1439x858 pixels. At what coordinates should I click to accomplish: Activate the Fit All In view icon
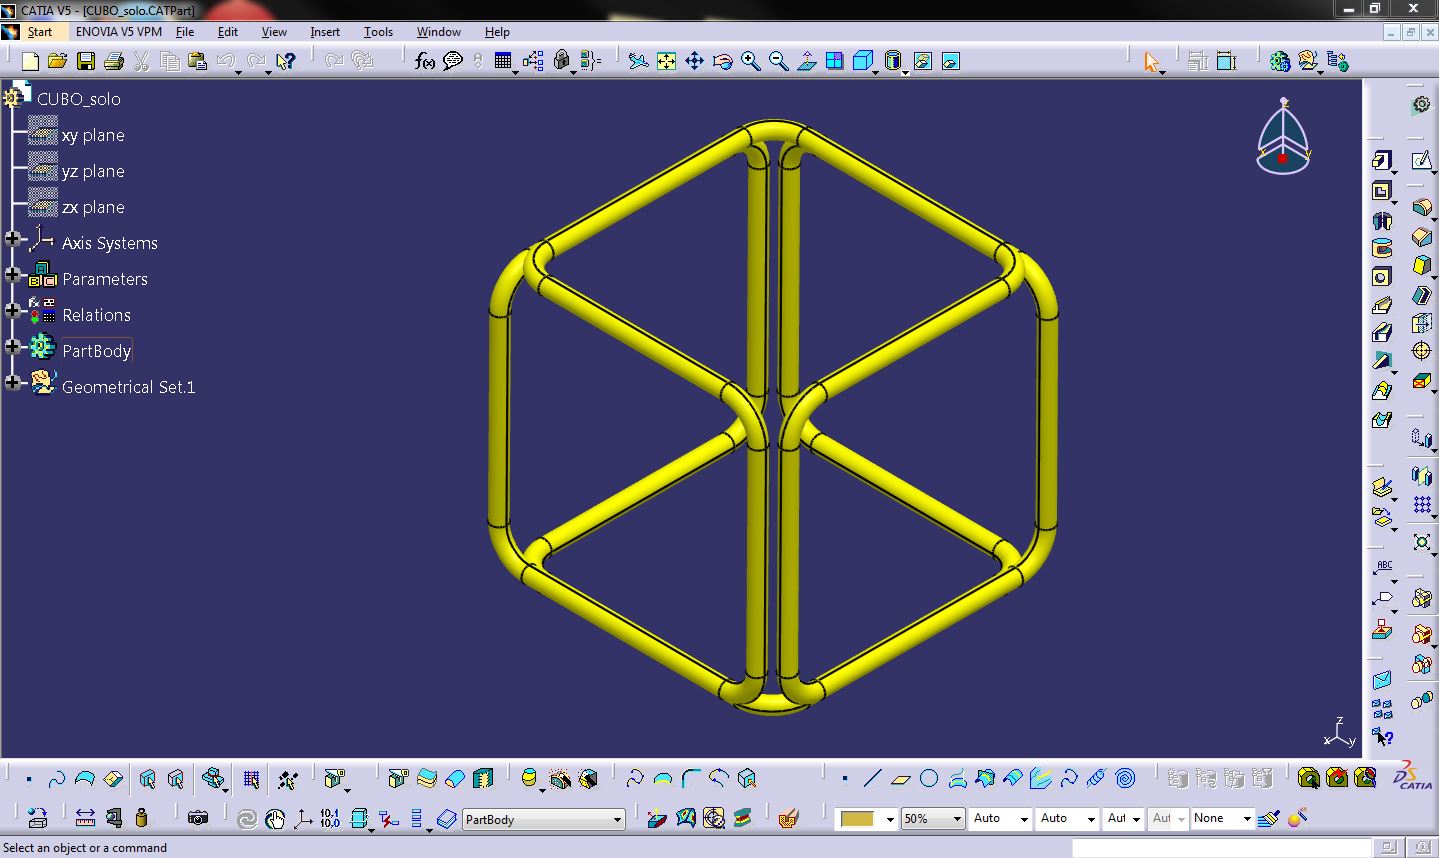666,61
